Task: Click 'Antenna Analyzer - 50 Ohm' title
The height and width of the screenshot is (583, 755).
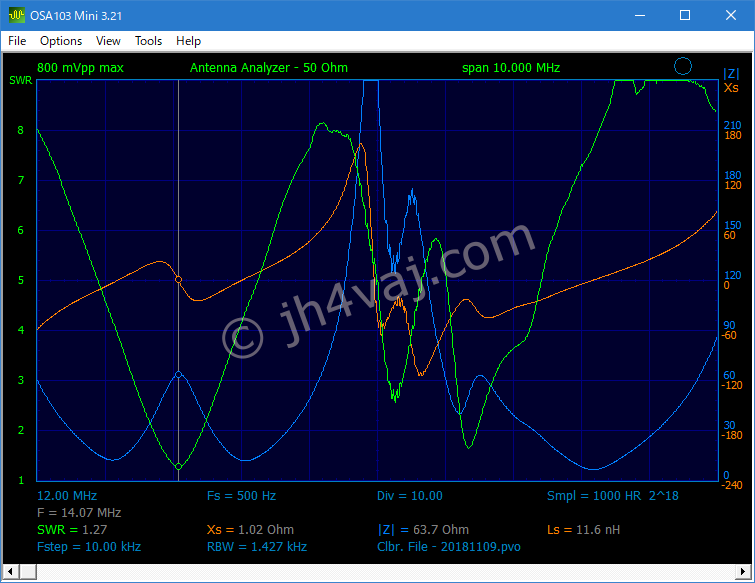Action: click(x=269, y=68)
